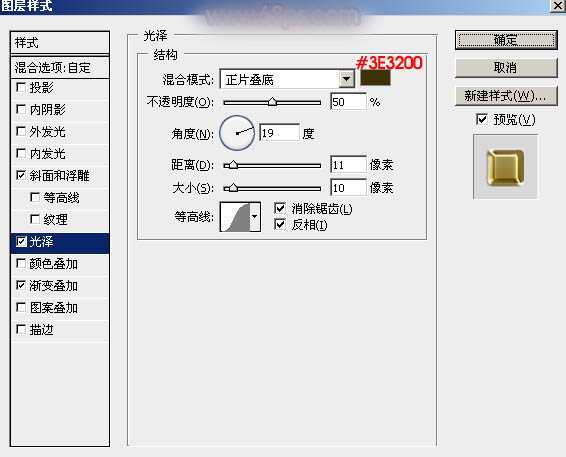The image size is (566, 457).
Task: Click the angle dial control
Action: [237, 133]
